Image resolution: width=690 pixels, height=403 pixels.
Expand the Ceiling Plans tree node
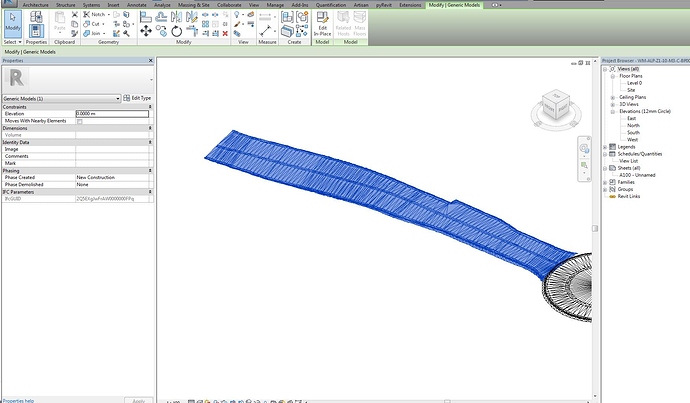click(612, 97)
